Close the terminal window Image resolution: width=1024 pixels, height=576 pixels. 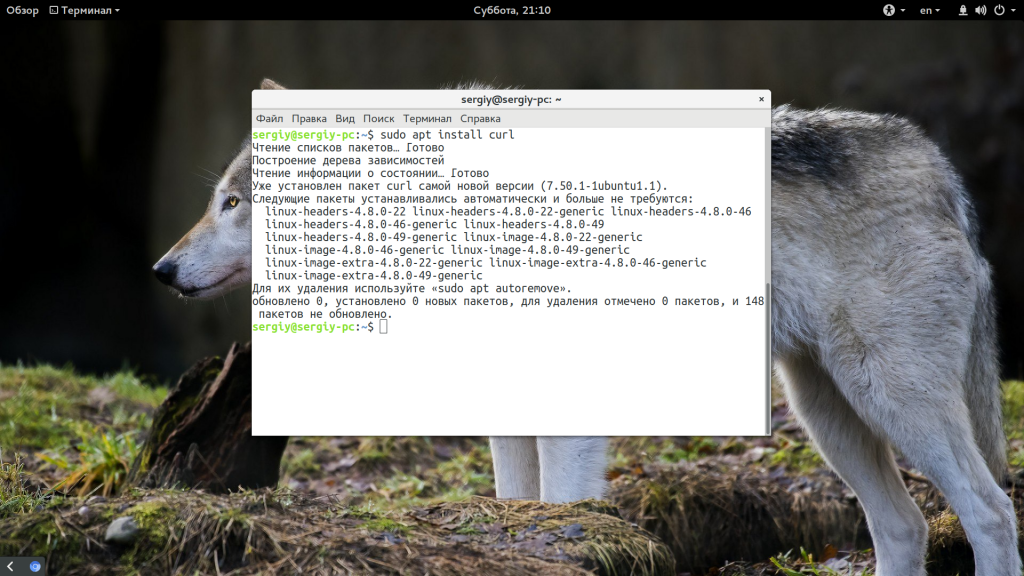coord(761,98)
